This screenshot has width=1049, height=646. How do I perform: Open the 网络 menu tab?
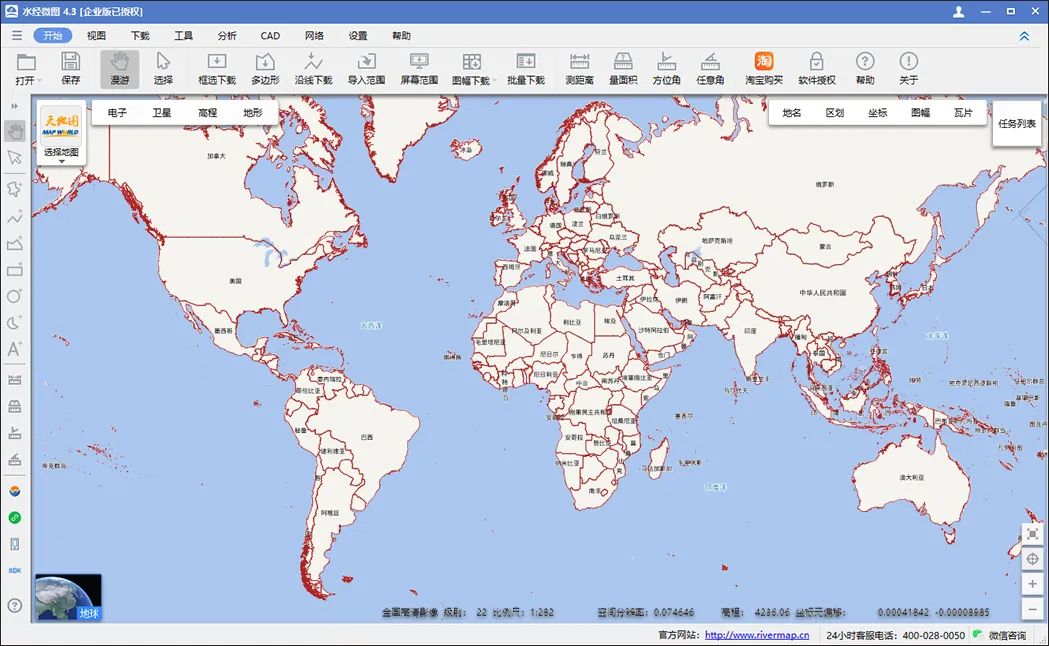click(x=314, y=35)
